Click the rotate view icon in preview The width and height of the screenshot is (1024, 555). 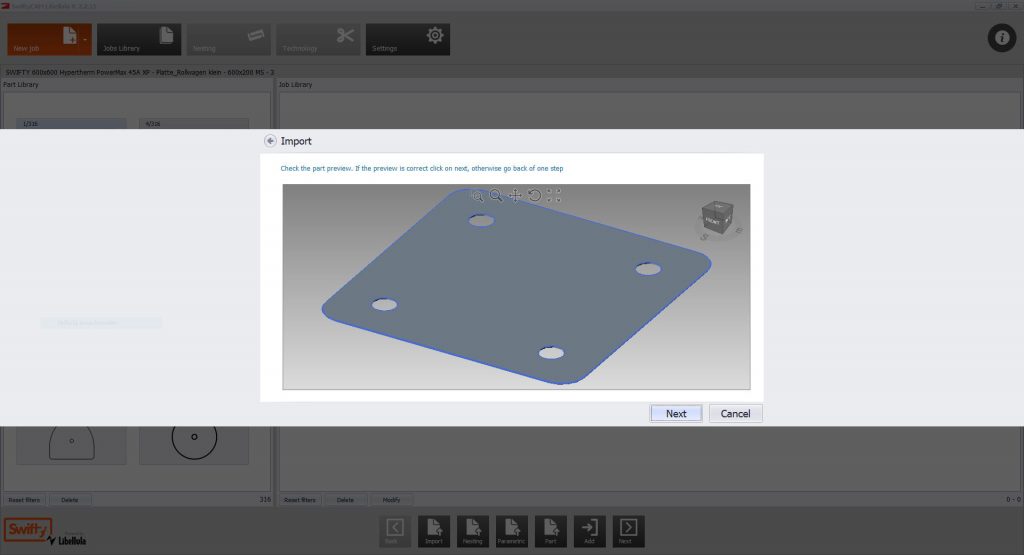click(534, 196)
